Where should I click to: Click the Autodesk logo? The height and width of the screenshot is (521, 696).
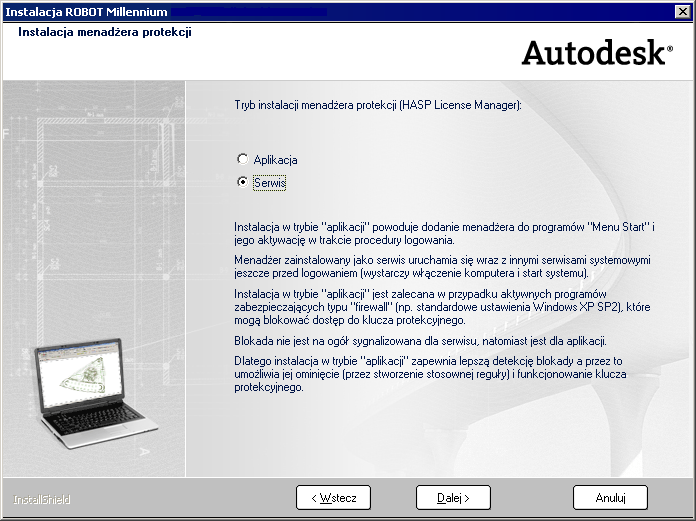(597, 53)
